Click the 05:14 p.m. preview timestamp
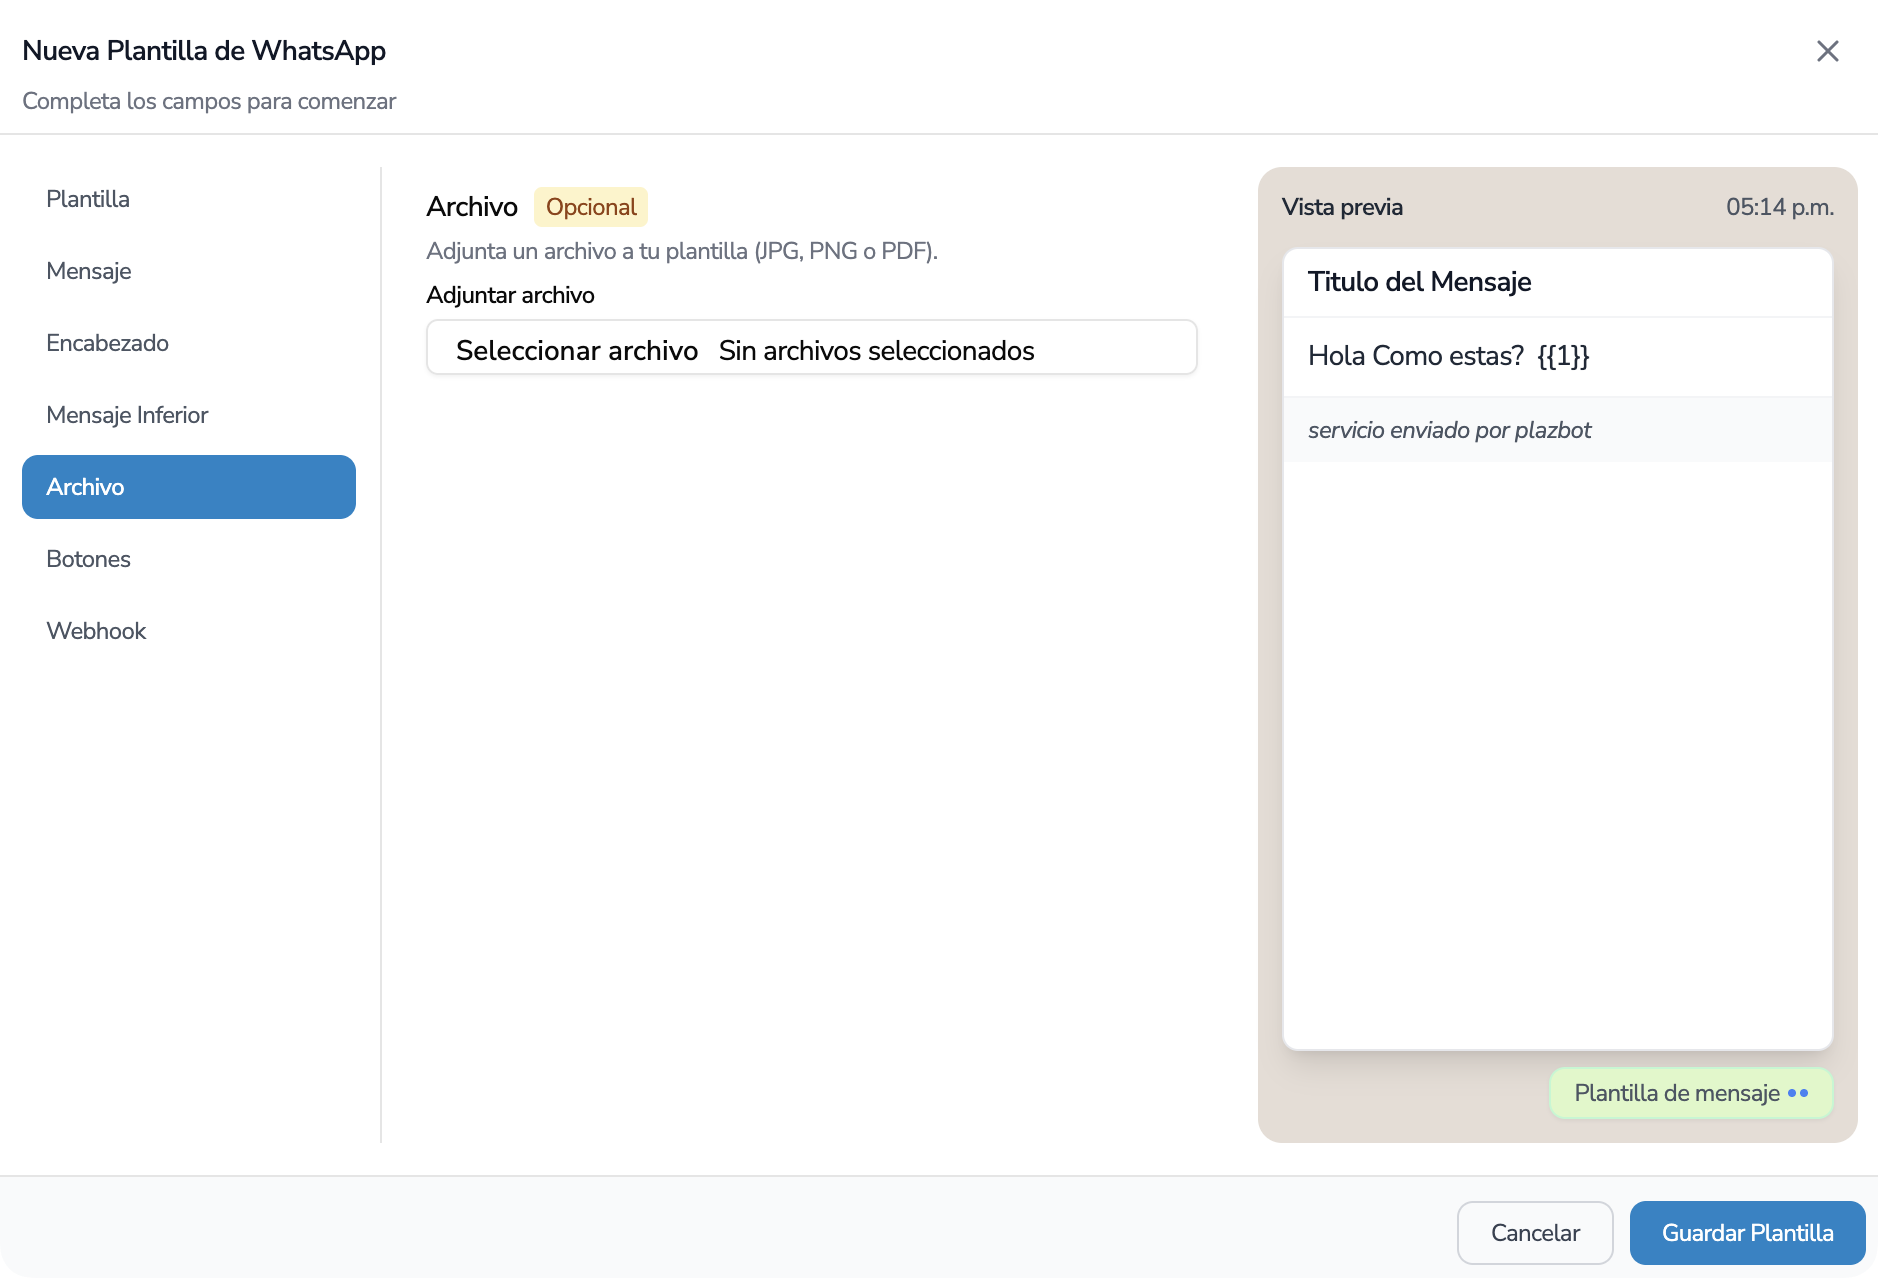Image resolution: width=1878 pixels, height=1278 pixels. 1779,207
